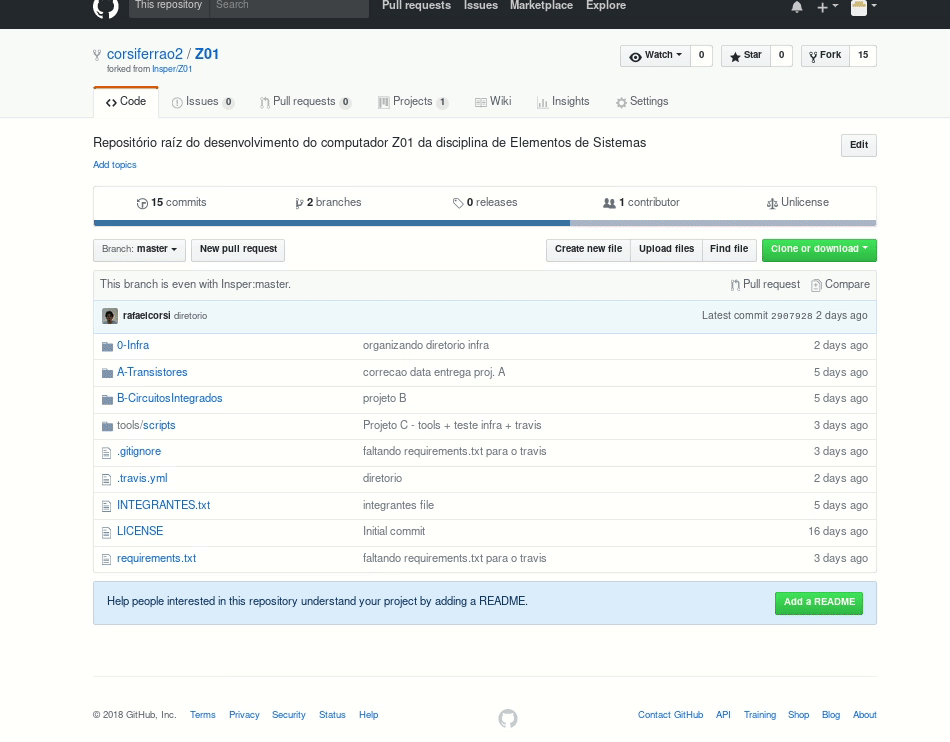The height and width of the screenshot is (742, 950).
Task: Open the Branch: master dropdown
Action: point(139,250)
